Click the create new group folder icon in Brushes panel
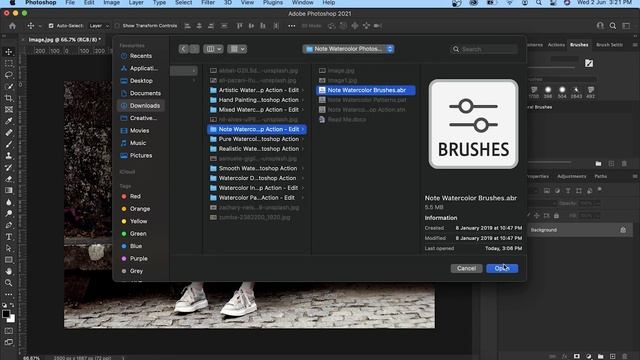Screen dimensions: 640x360 598,164
